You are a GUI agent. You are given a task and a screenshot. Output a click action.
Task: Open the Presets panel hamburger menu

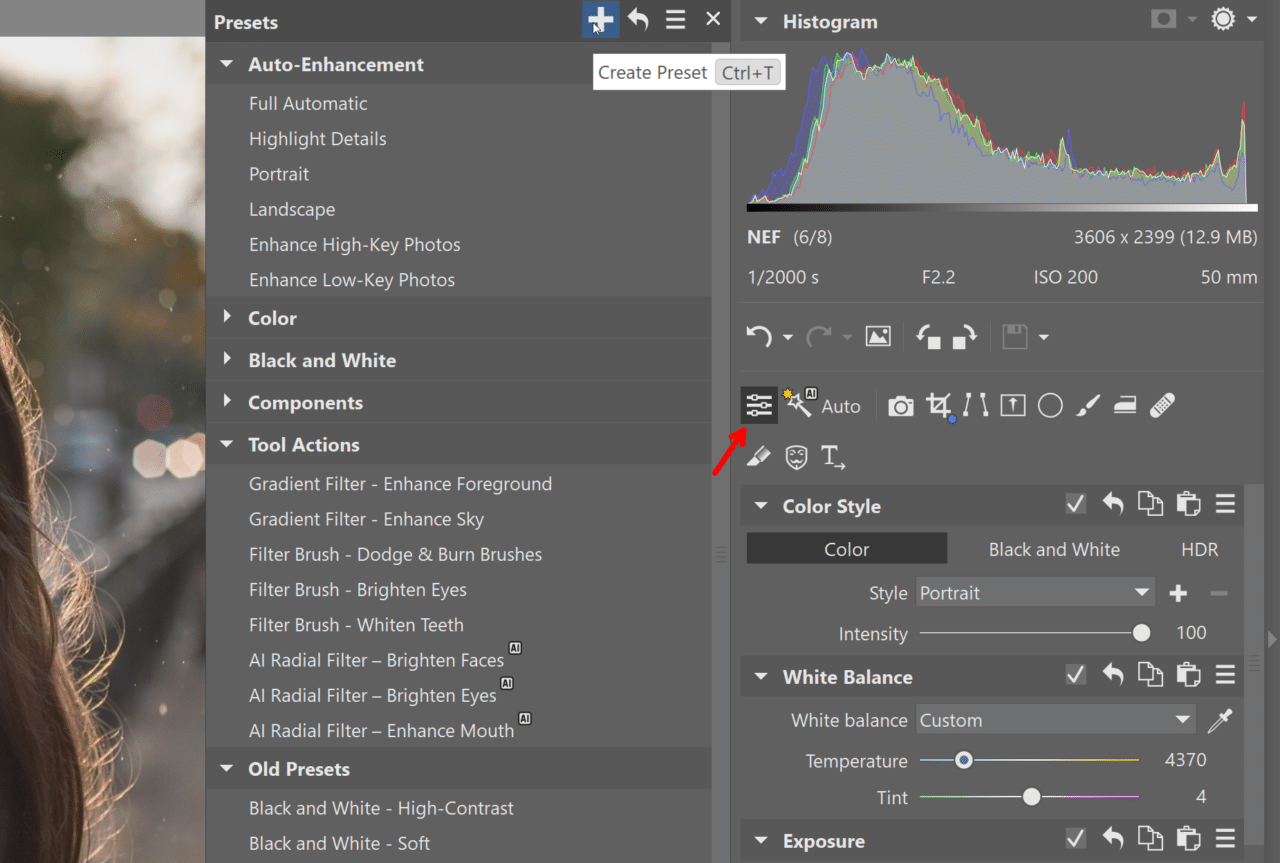[675, 18]
